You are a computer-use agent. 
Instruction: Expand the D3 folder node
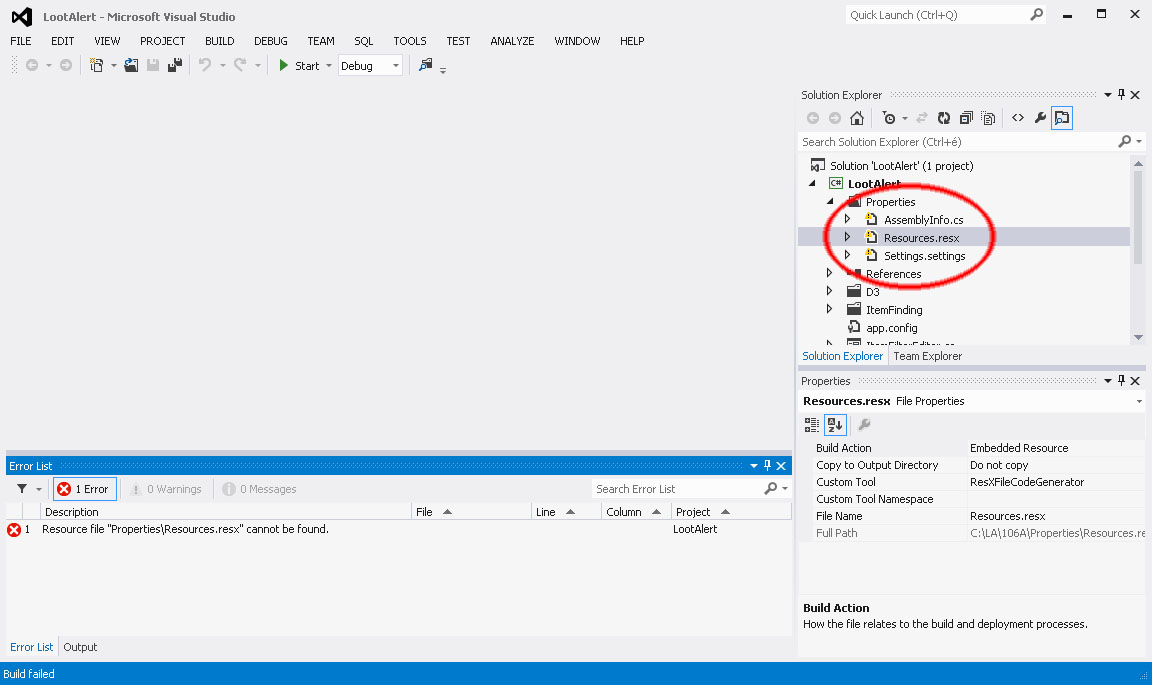point(829,290)
